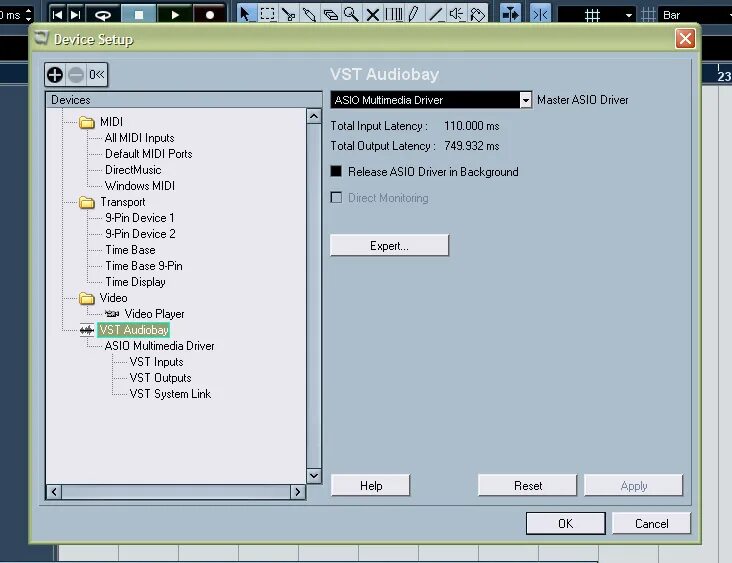The width and height of the screenshot is (732, 563).
Task: Click the ms value stepper arrows
Action: (x=29, y=14)
